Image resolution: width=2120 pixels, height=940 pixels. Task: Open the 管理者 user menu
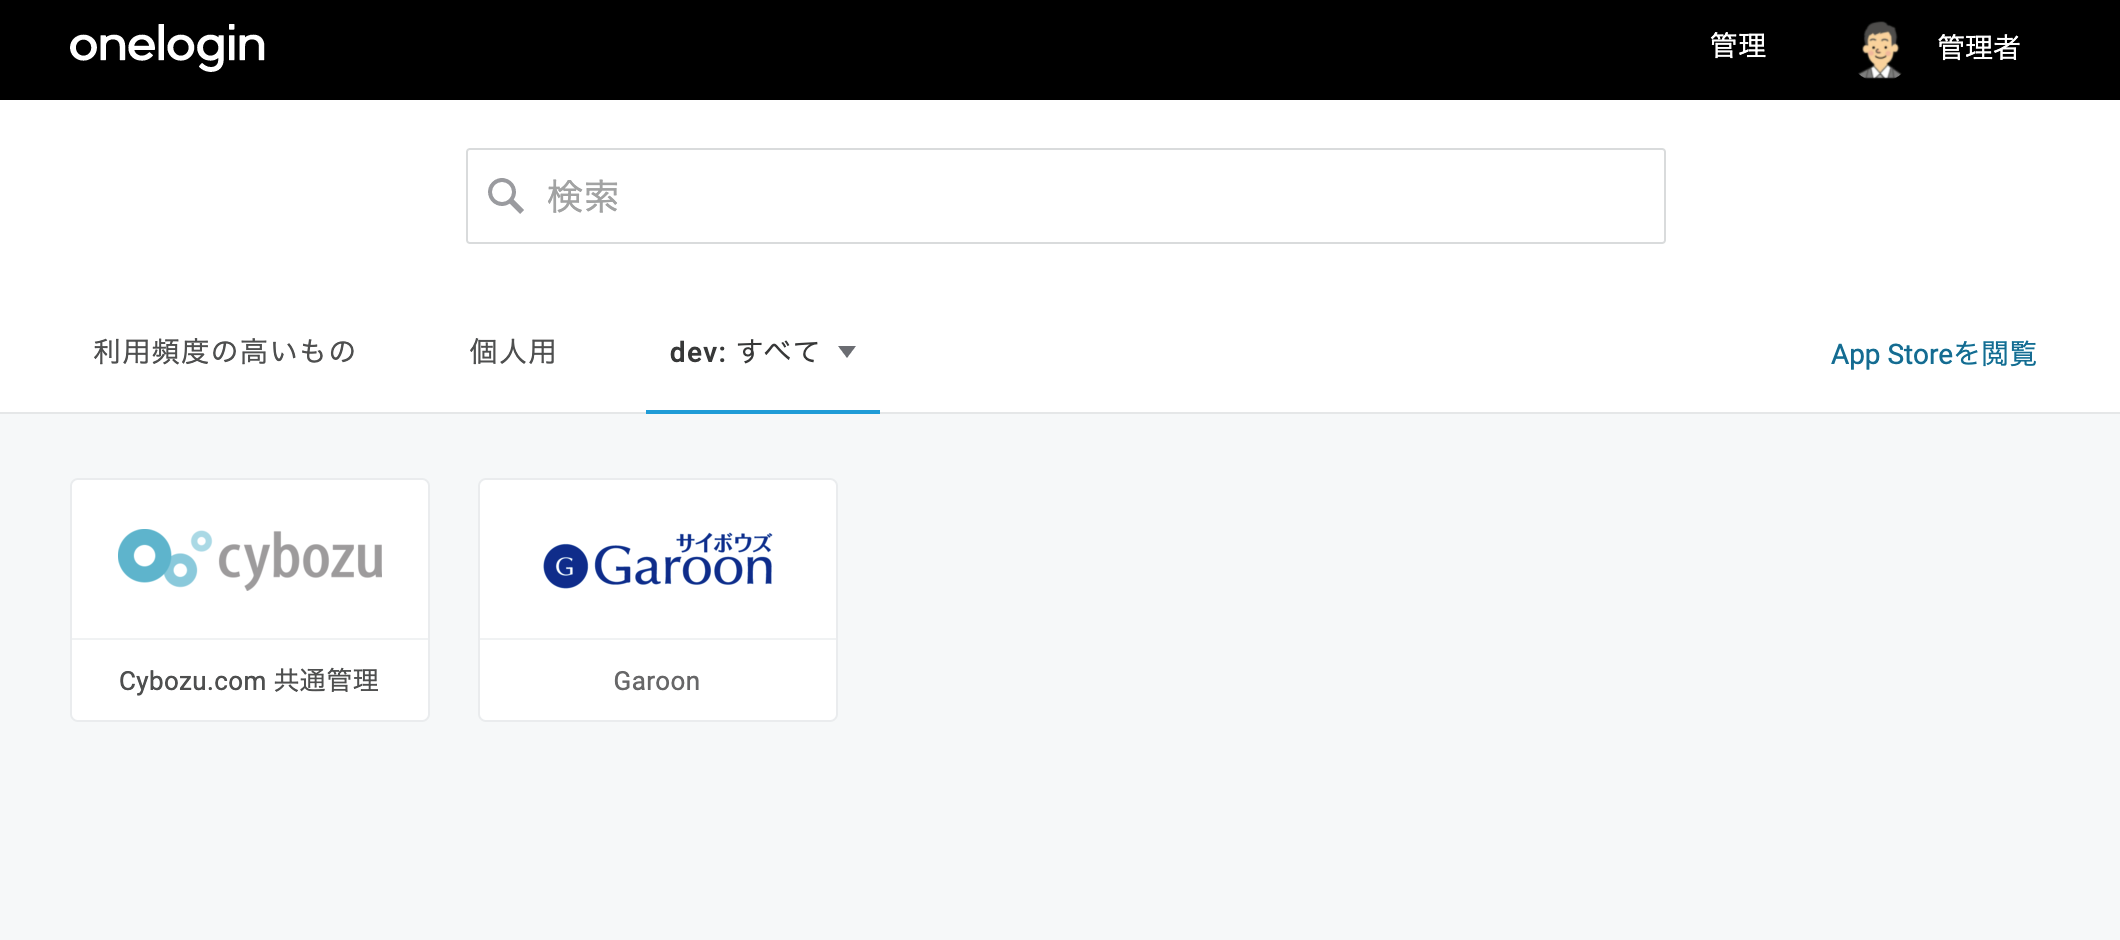(1978, 47)
